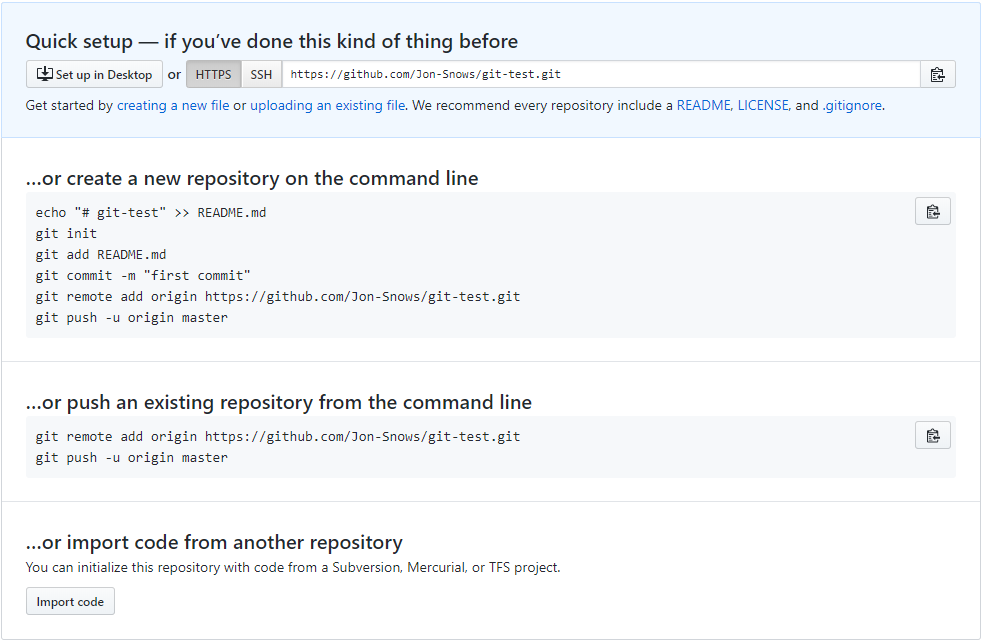Click the "git add README.md" command line
The height and width of the screenshot is (641, 982).
point(101,255)
